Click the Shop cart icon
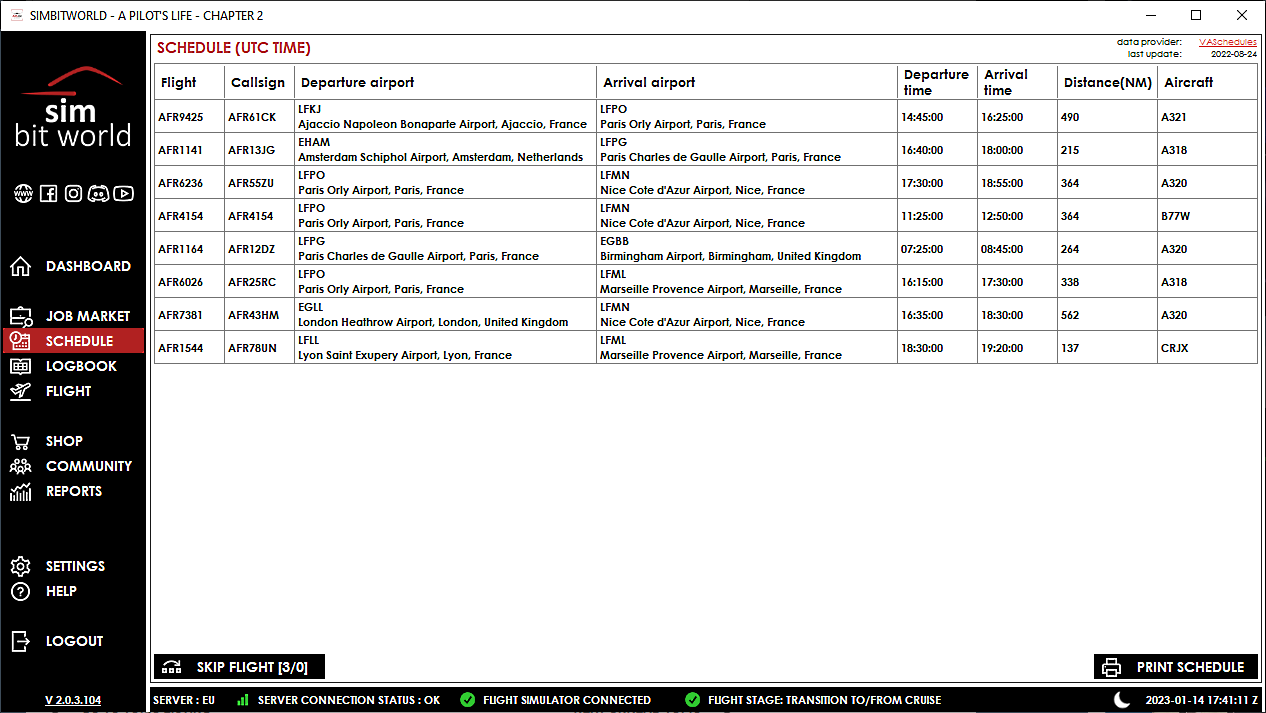Image resolution: width=1266 pixels, height=713 pixels. click(x=20, y=441)
